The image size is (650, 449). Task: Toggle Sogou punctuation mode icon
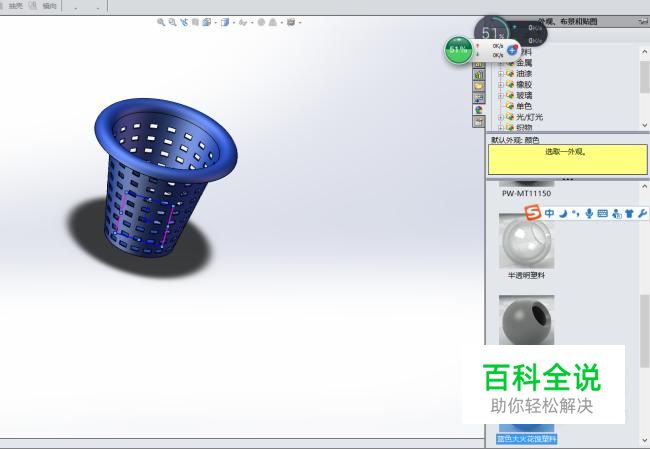[575, 214]
